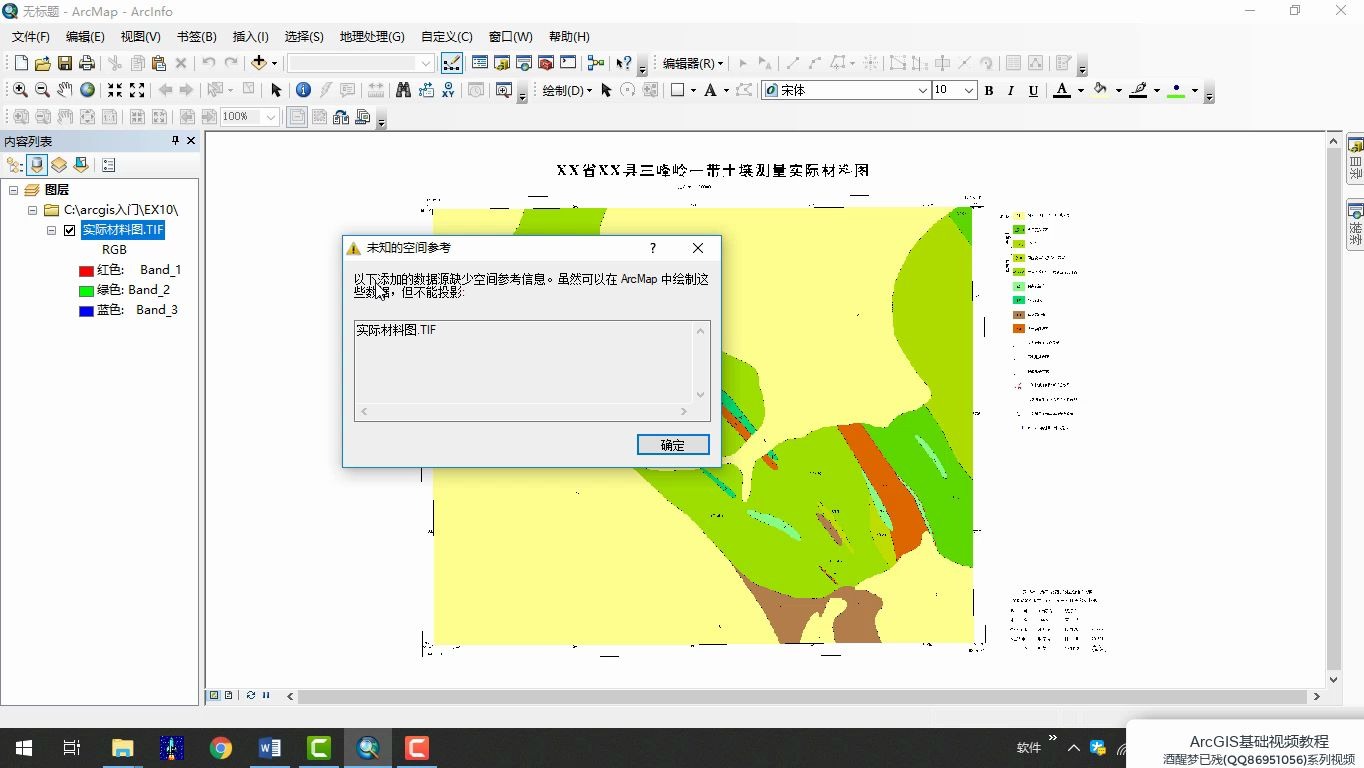Open the map scale dropdown
The image size is (1364, 768).
pyautogui.click(x=426, y=63)
